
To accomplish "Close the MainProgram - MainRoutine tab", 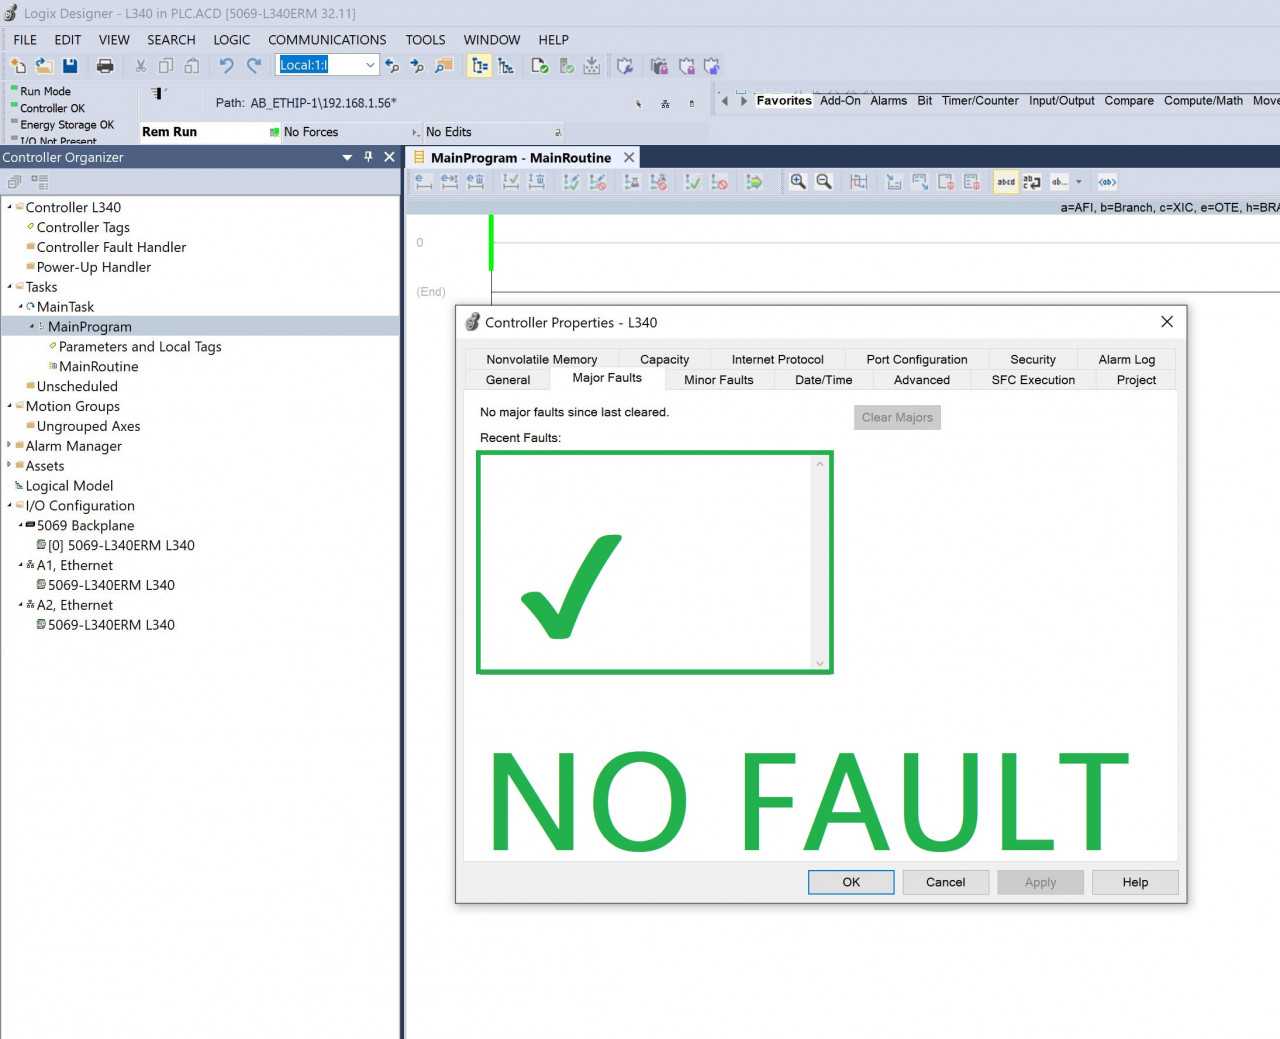I will click(629, 158).
